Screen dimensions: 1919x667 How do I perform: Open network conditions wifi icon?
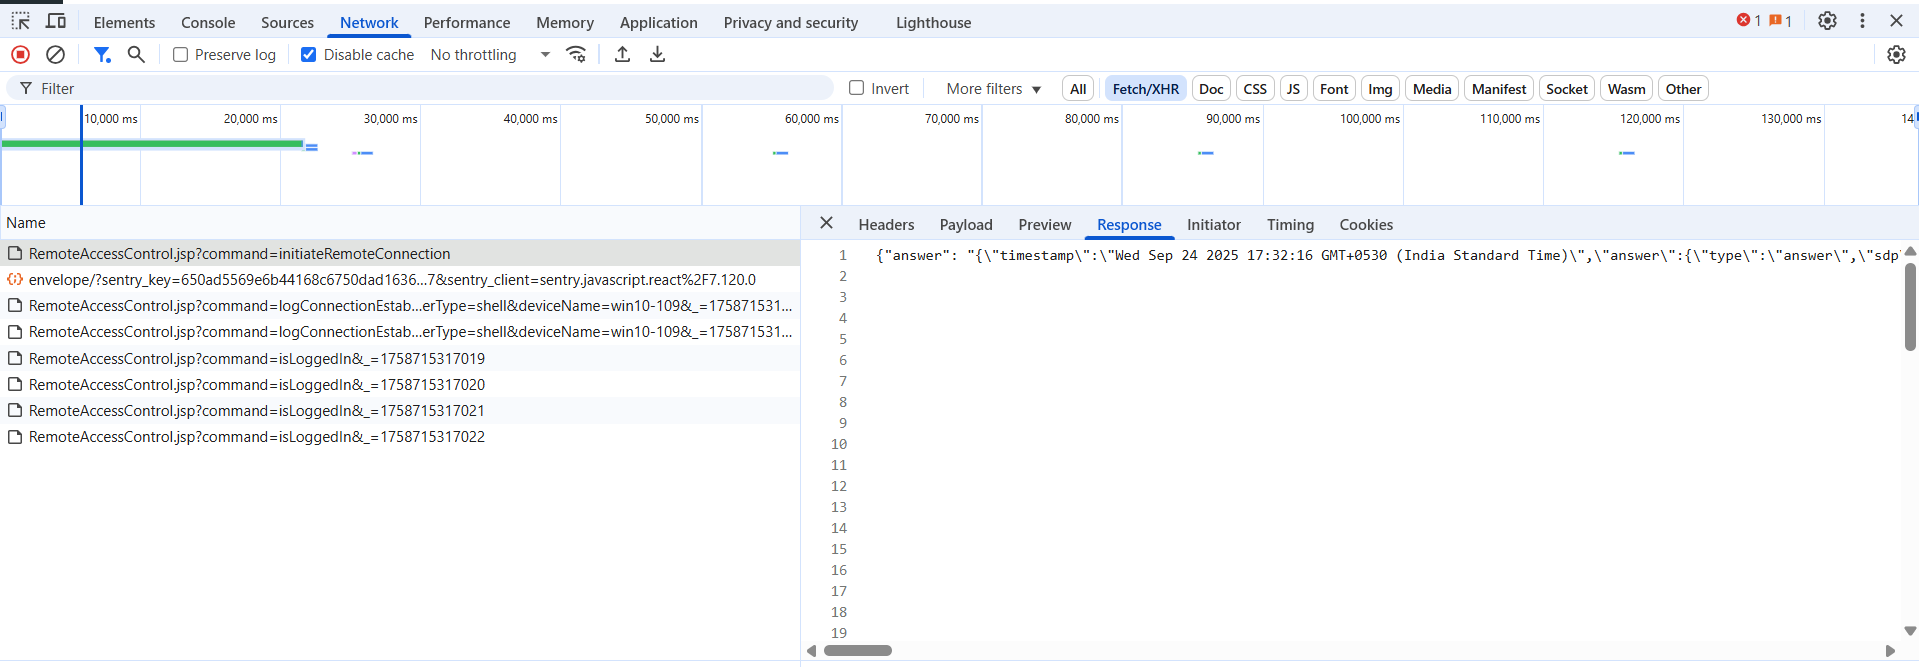click(576, 55)
